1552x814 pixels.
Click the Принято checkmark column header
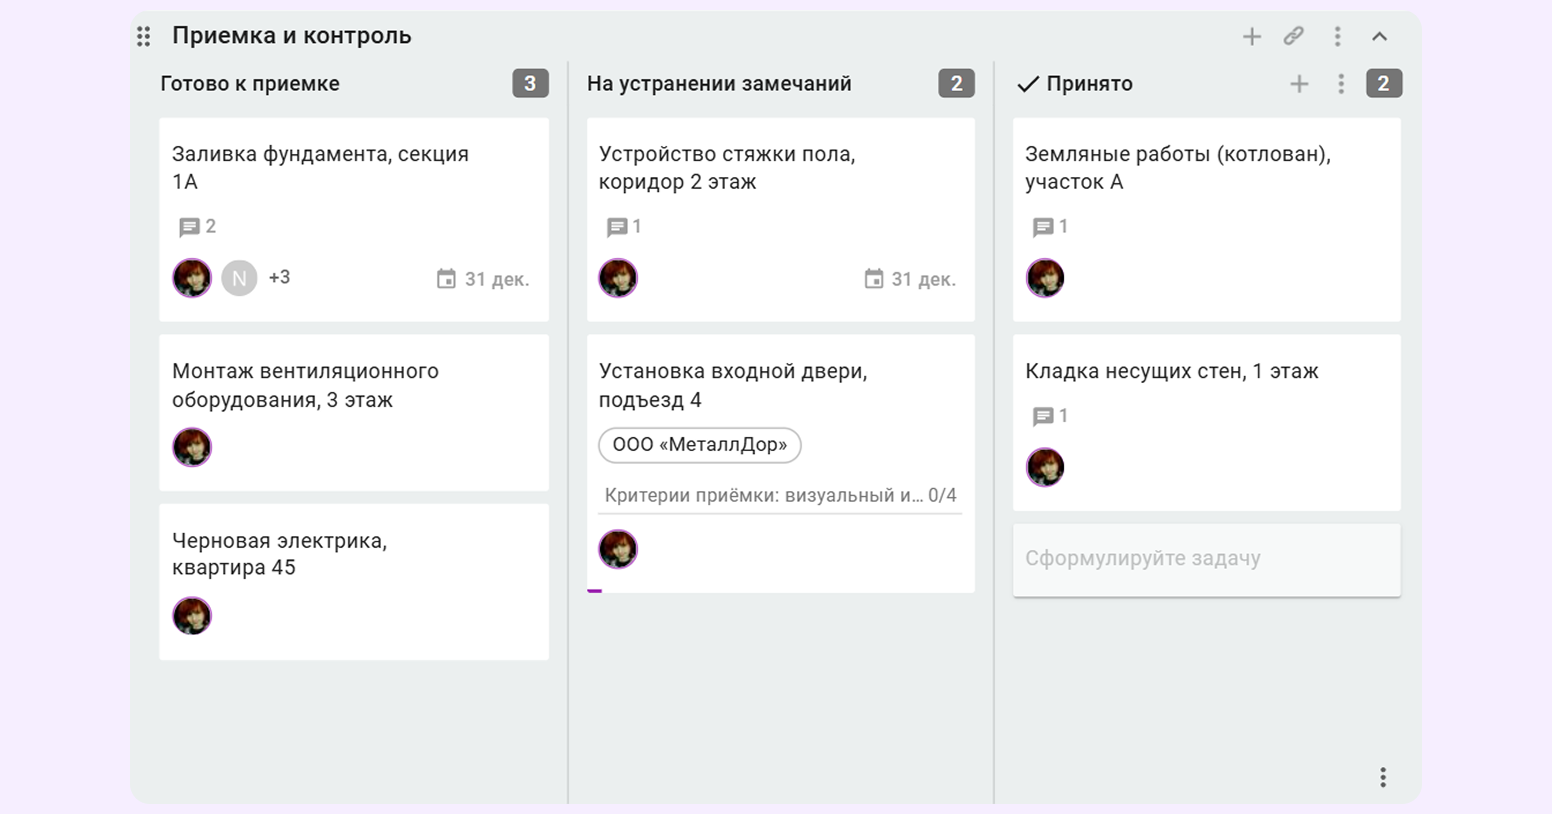(1076, 84)
